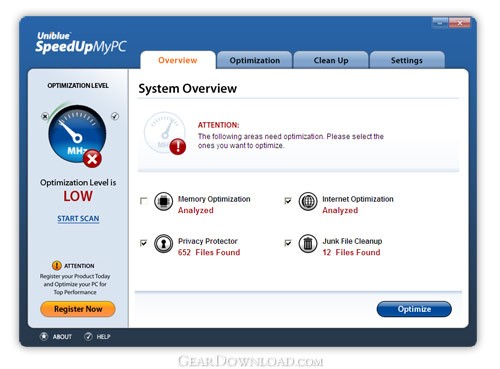Image resolution: width=500 pixels, height=369 pixels.
Task: Switch to the Optimization tab
Action: pyautogui.click(x=255, y=60)
